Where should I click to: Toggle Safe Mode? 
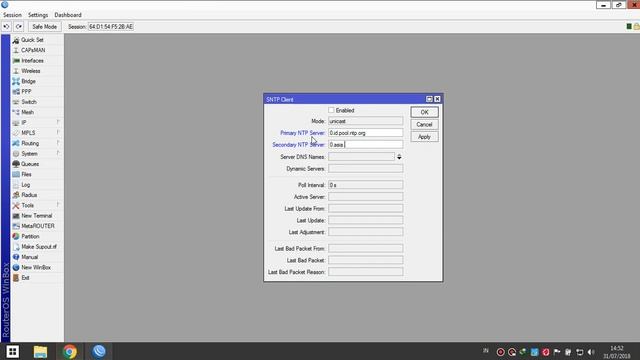pyautogui.click(x=44, y=27)
